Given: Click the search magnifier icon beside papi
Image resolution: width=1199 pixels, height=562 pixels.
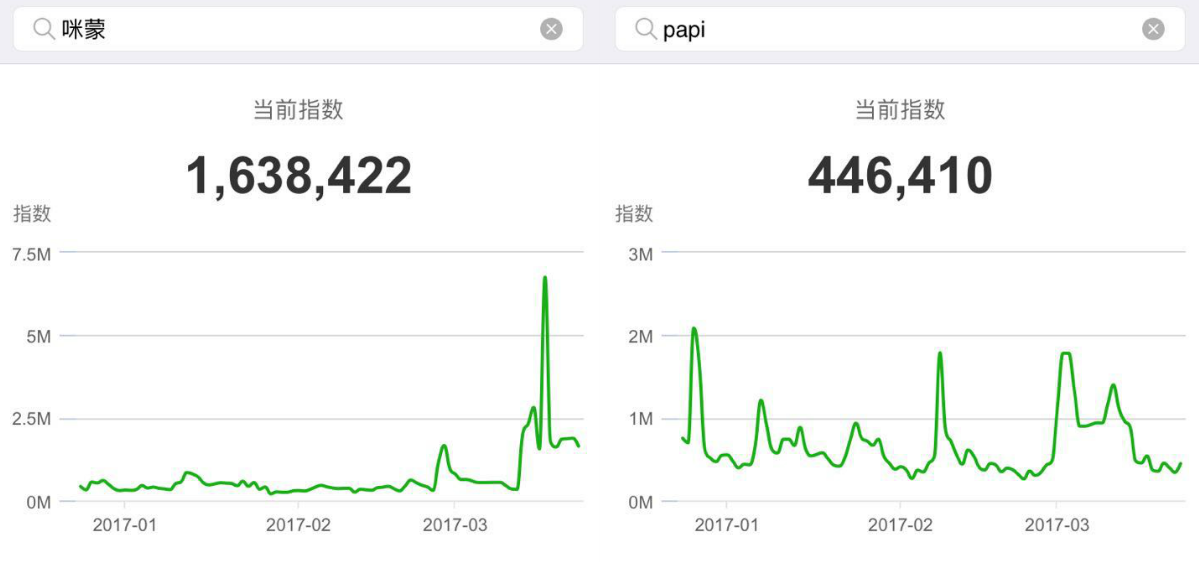Looking at the screenshot, I should click(x=647, y=29).
